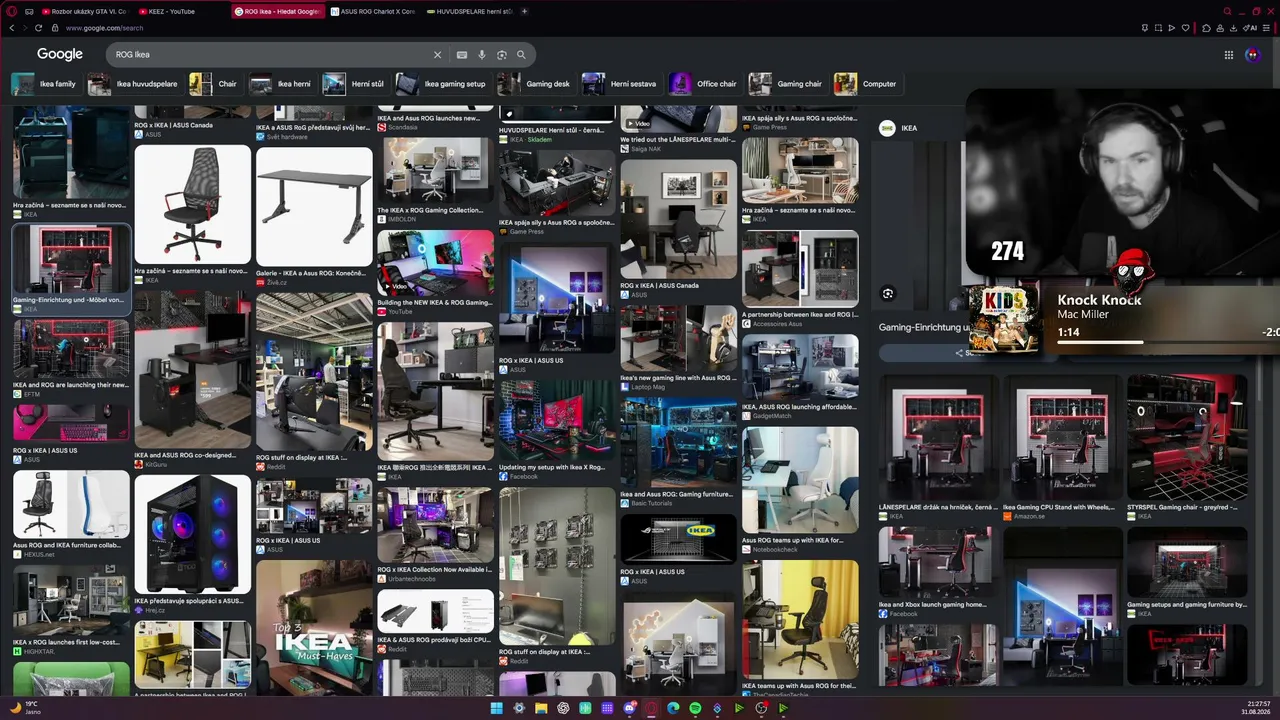The height and width of the screenshot is (720, 1280).
Task: Switch to the HUVUDSPELARE herní stůl tab
Action: tap(469, 11)
